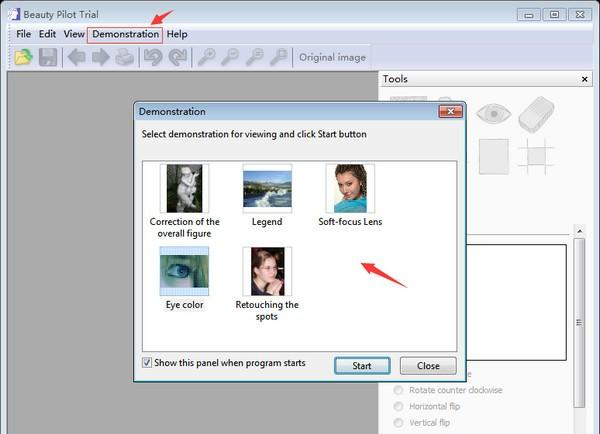This screenshot has height=434, width=600.
Task: Open the Edit menu
Action: (47, 34)
